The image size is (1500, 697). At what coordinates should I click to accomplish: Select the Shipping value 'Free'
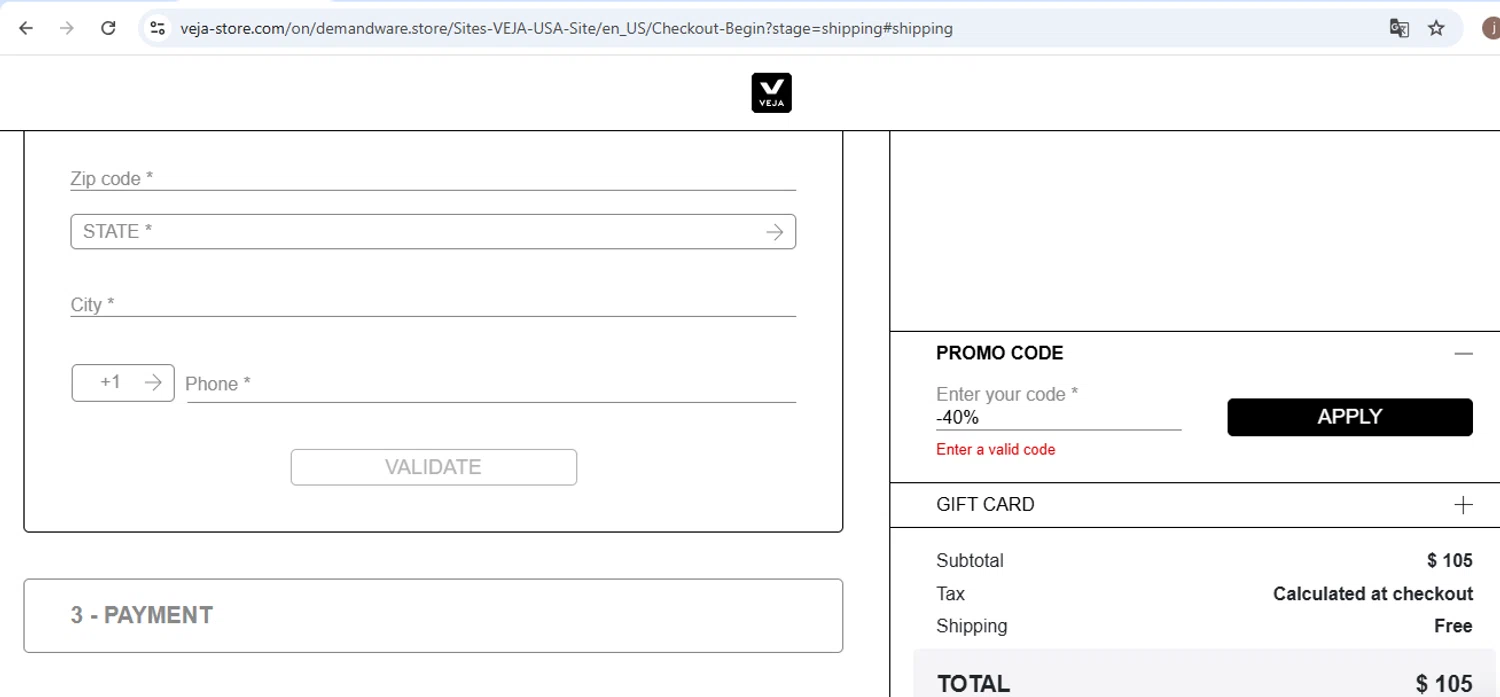1453,626
